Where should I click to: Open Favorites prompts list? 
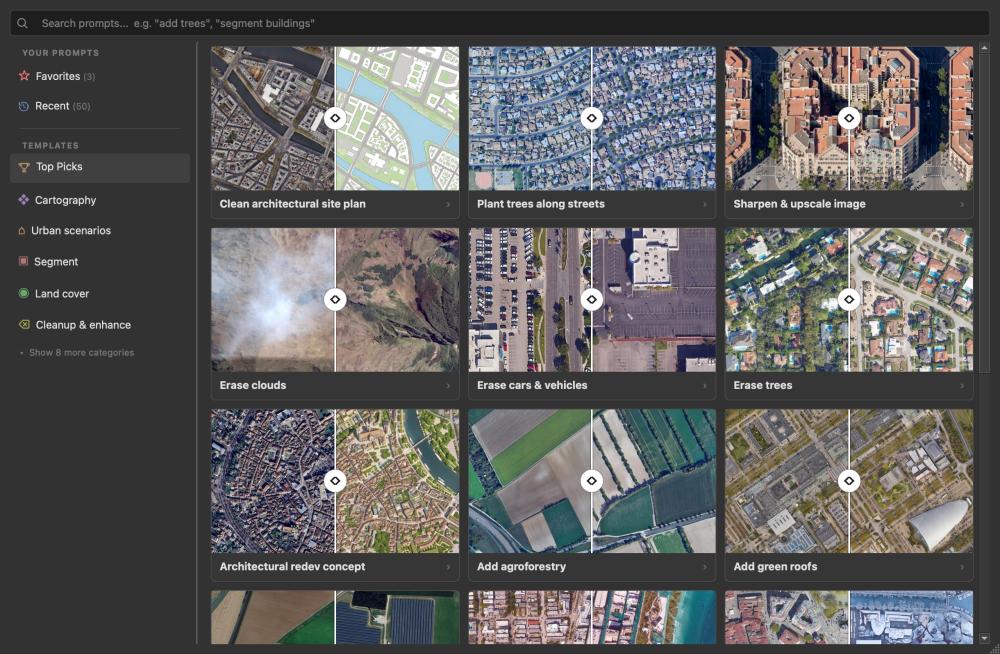[x=99, y=76]
